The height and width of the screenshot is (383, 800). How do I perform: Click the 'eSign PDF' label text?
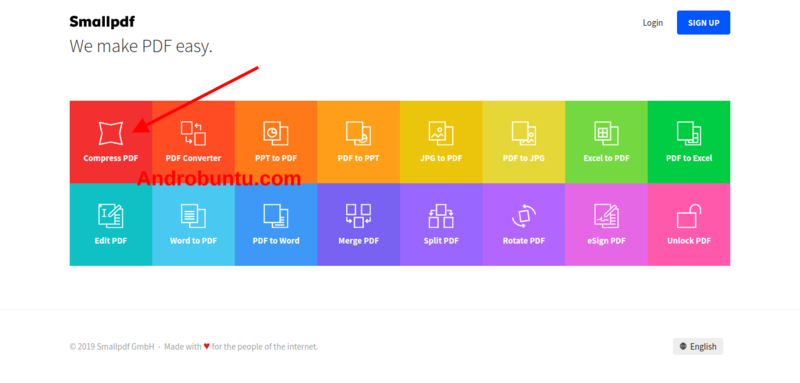[x=607, y=241]
